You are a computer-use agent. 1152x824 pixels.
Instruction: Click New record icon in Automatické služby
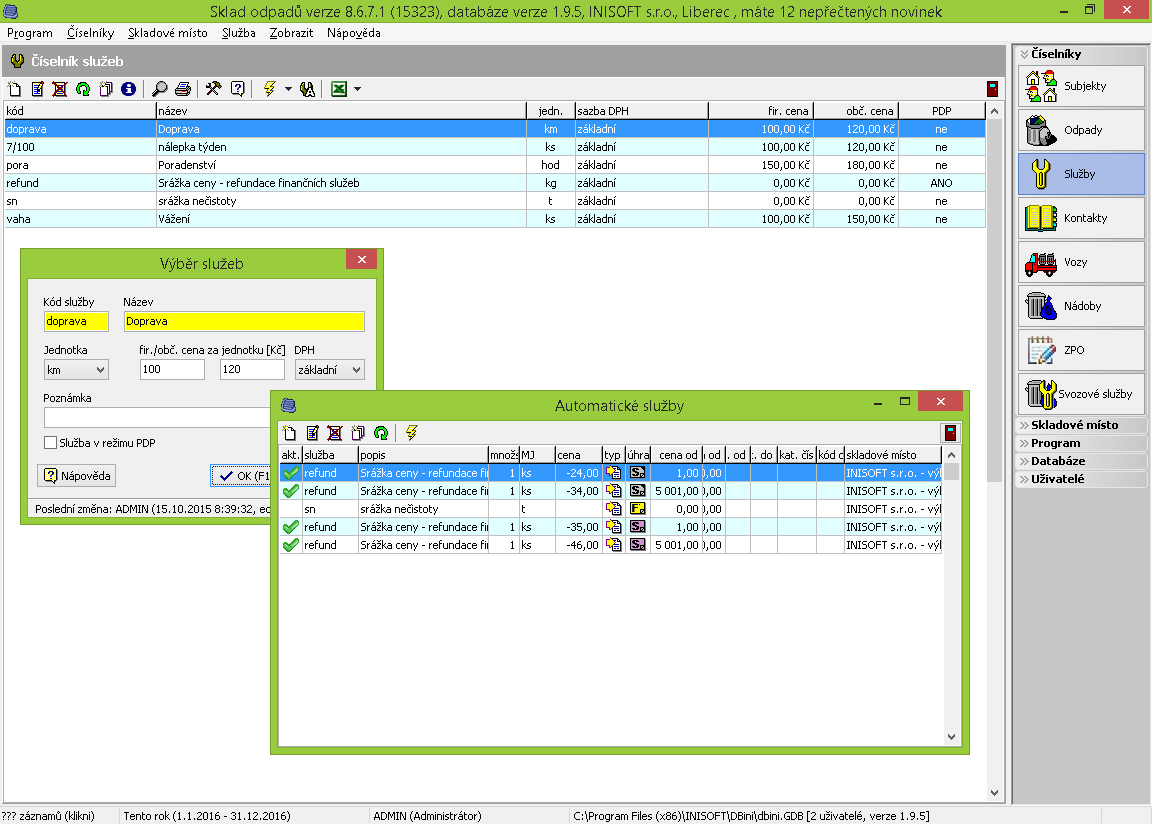click(289, 433)
